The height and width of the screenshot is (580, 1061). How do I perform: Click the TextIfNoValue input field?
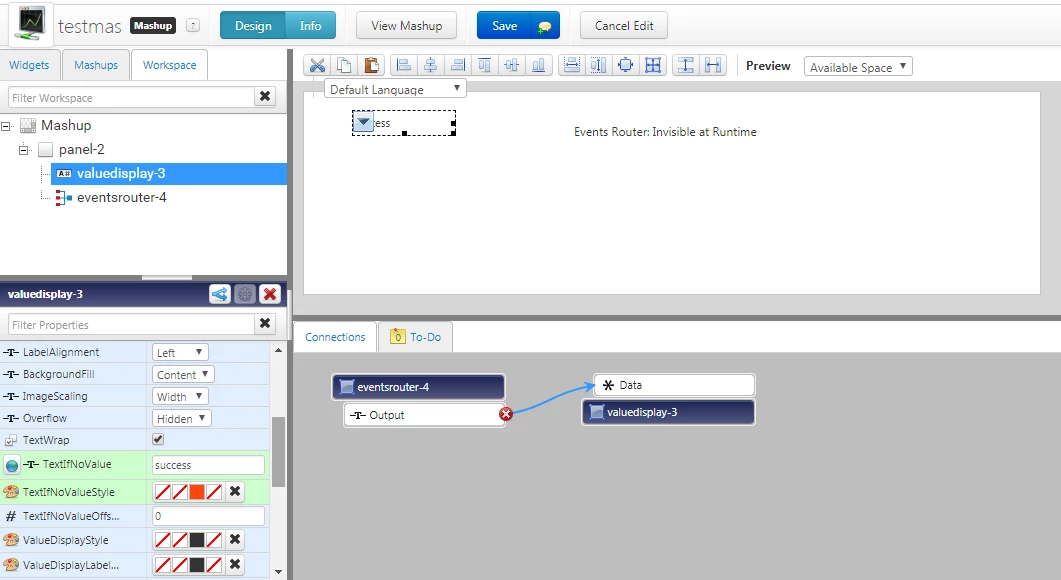(208, 465)
